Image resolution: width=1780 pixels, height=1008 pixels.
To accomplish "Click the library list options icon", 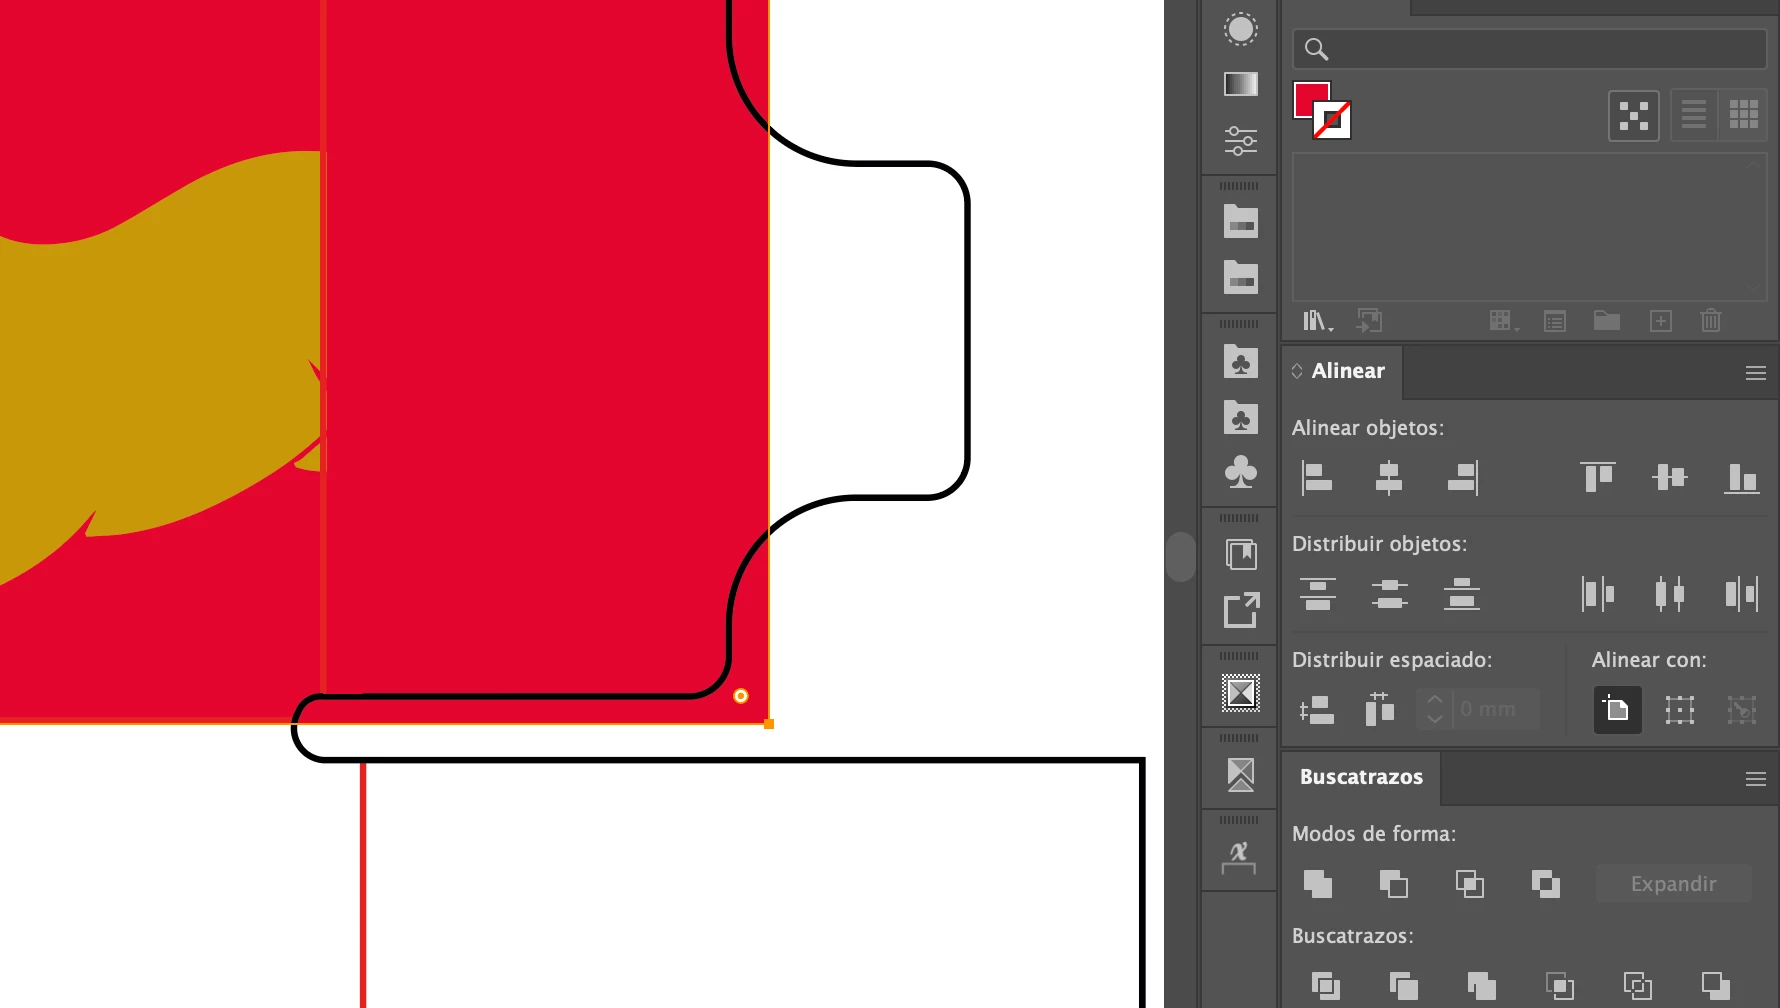I will [1555, 321].
